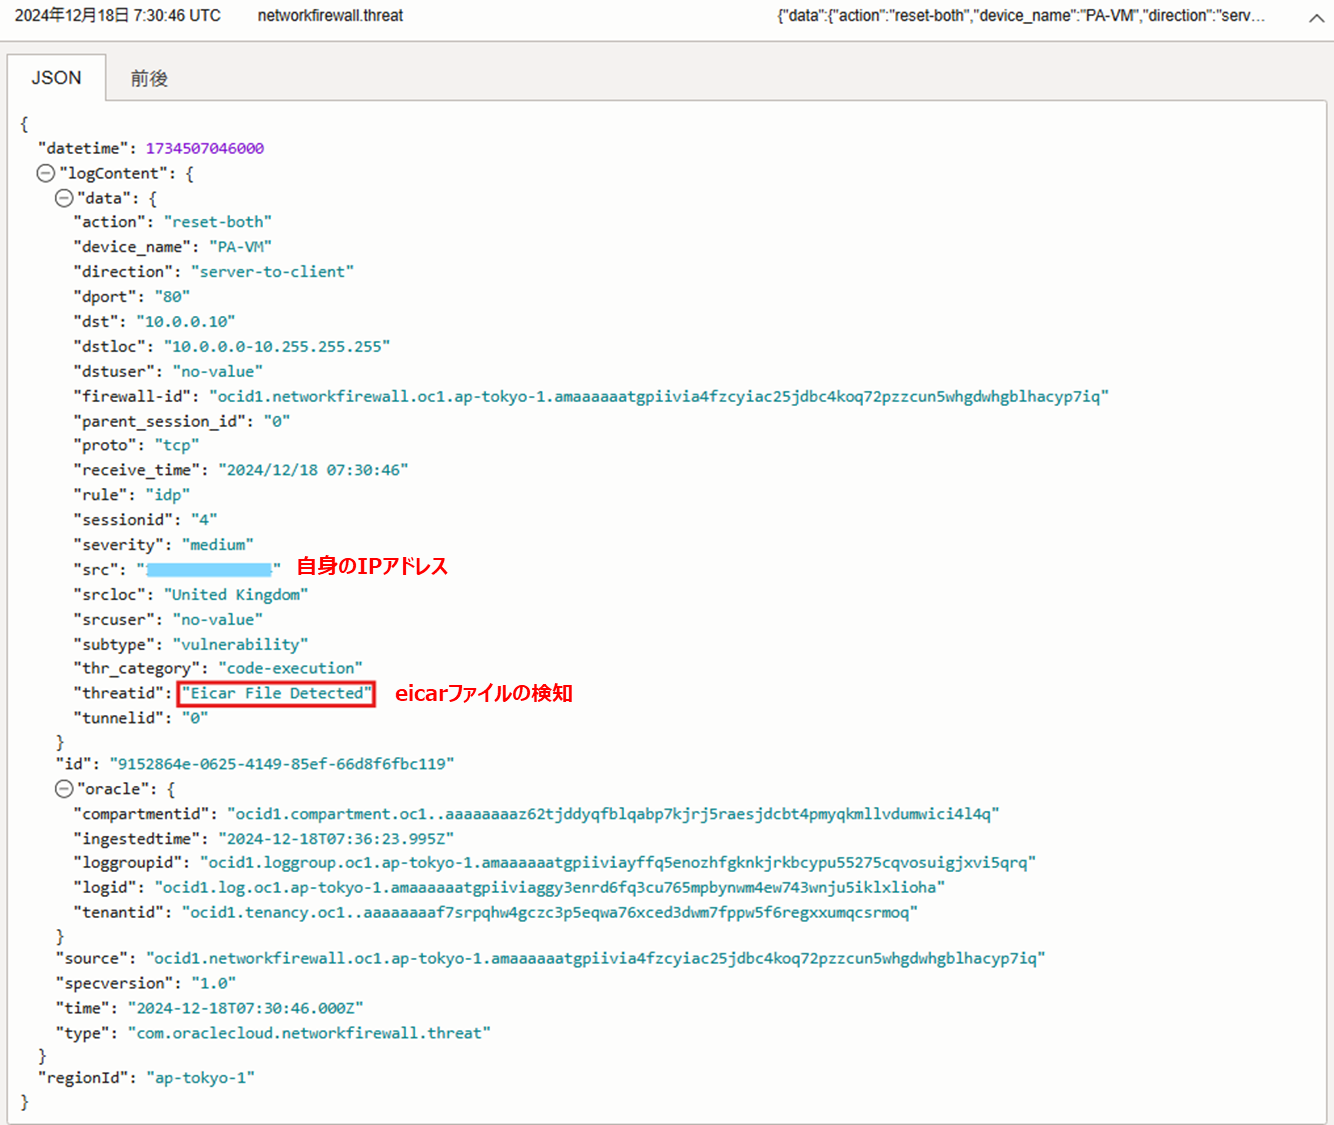
Task: Switch to the JSON tab
Action: (56, 78)
